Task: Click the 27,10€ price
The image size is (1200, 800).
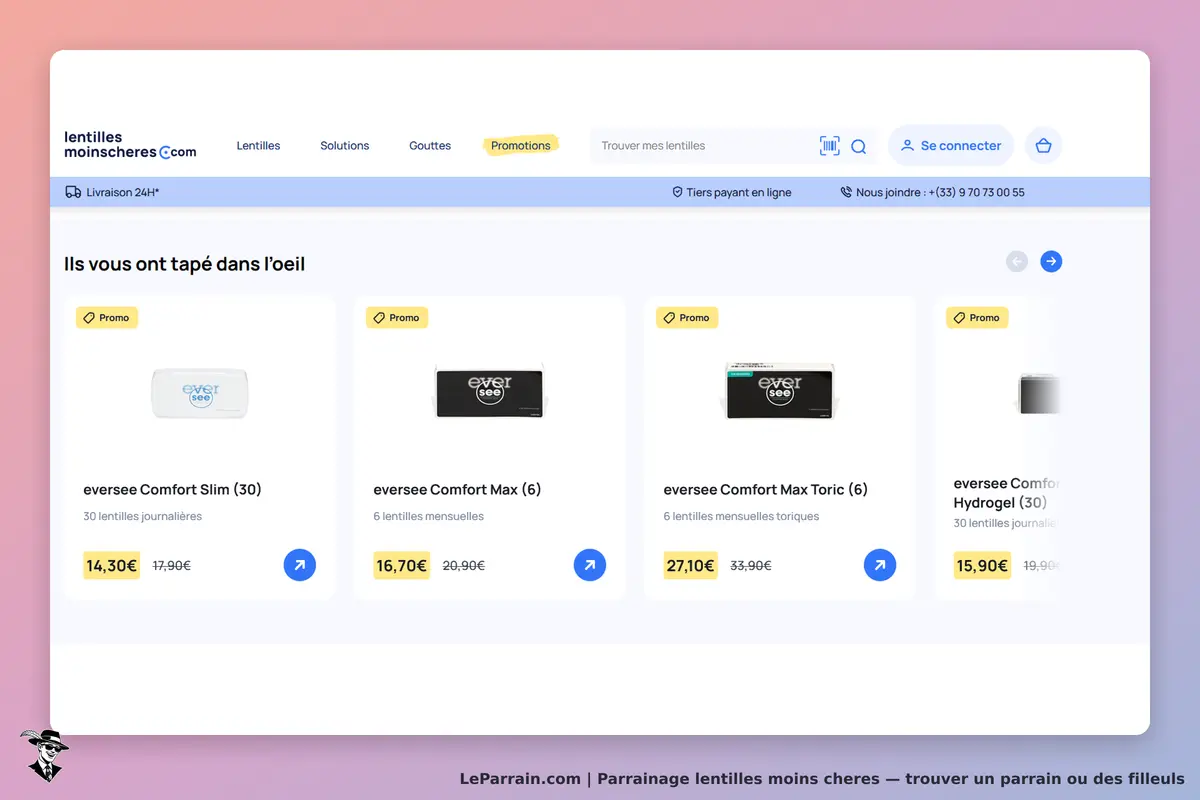Action: [x=691, y=566]
